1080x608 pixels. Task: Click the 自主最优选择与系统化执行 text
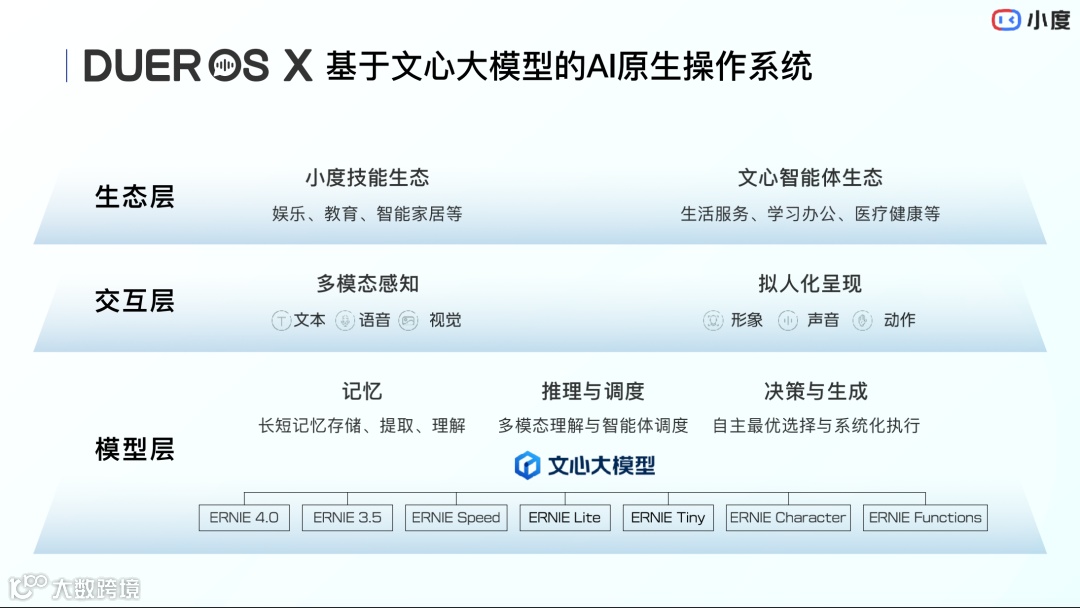(816, 426)
